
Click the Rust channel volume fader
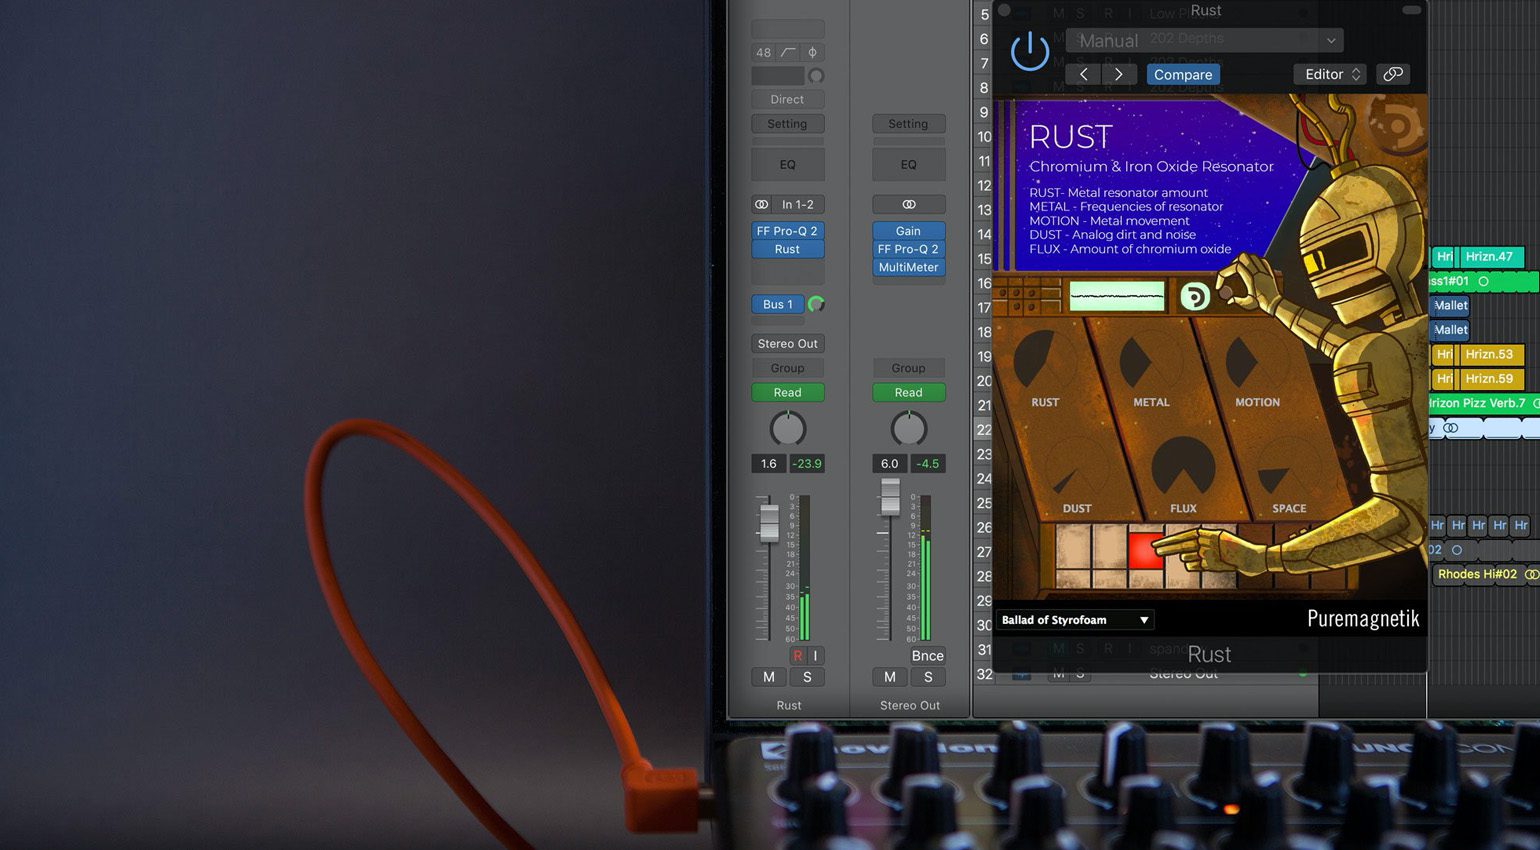768,523
